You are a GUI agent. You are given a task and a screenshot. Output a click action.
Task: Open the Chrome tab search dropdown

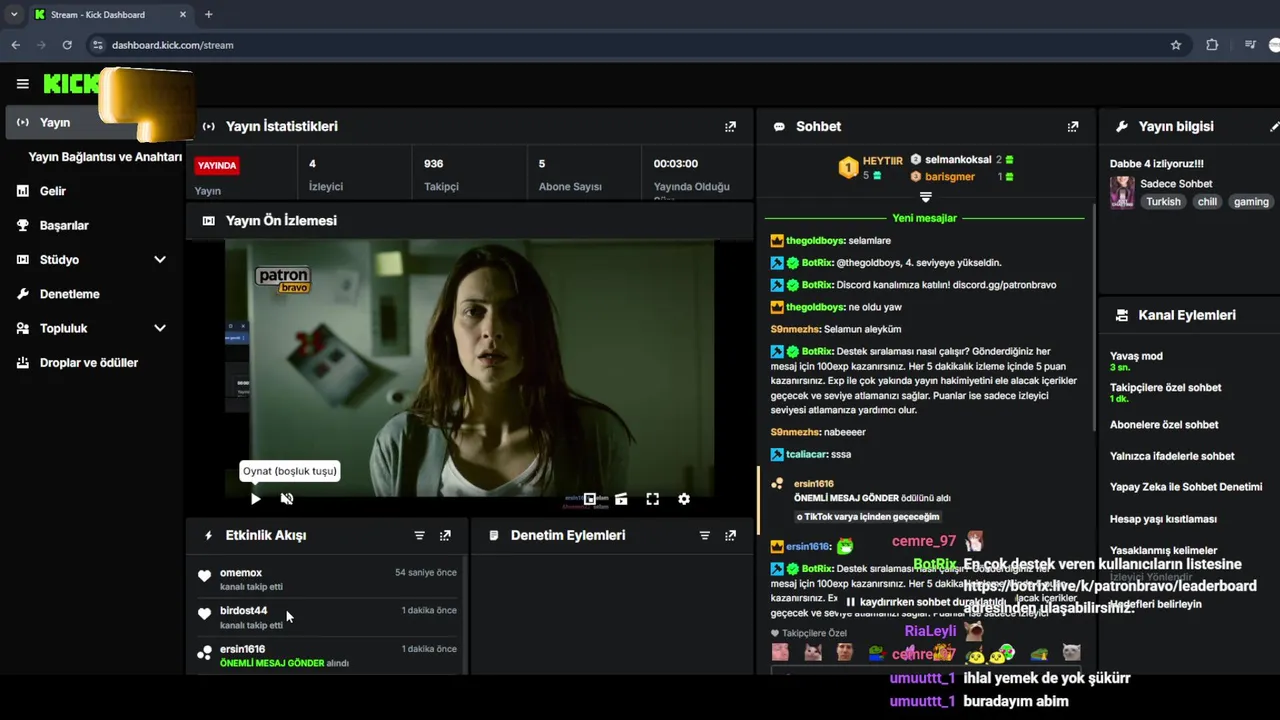pyautogui.click(x=14, y=14)
